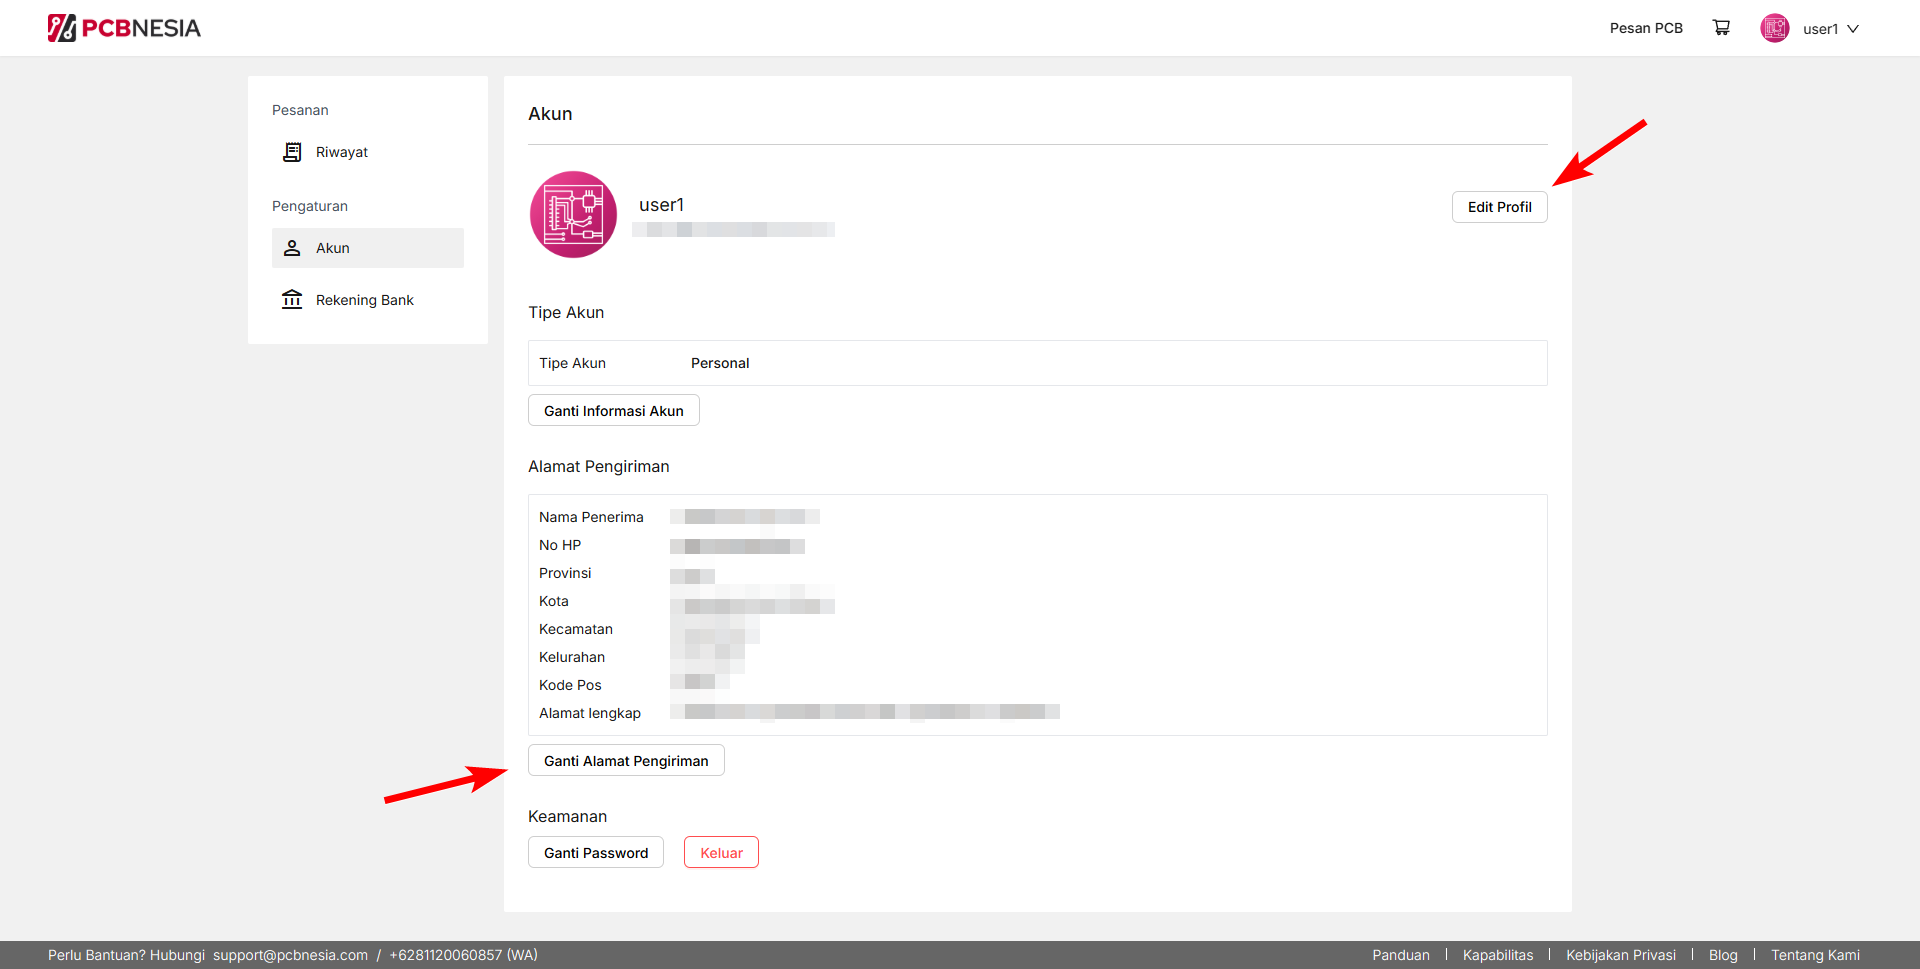
Task: Click Ganti Password button
Action: point(596,853)
